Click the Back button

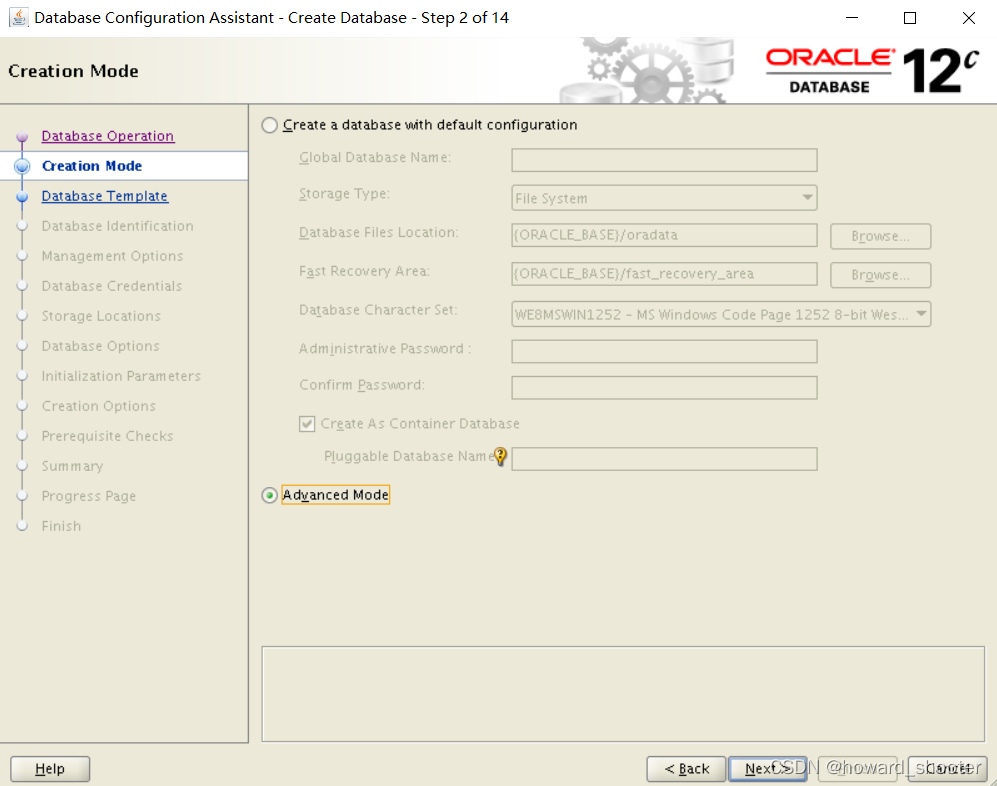pos(686,768)
